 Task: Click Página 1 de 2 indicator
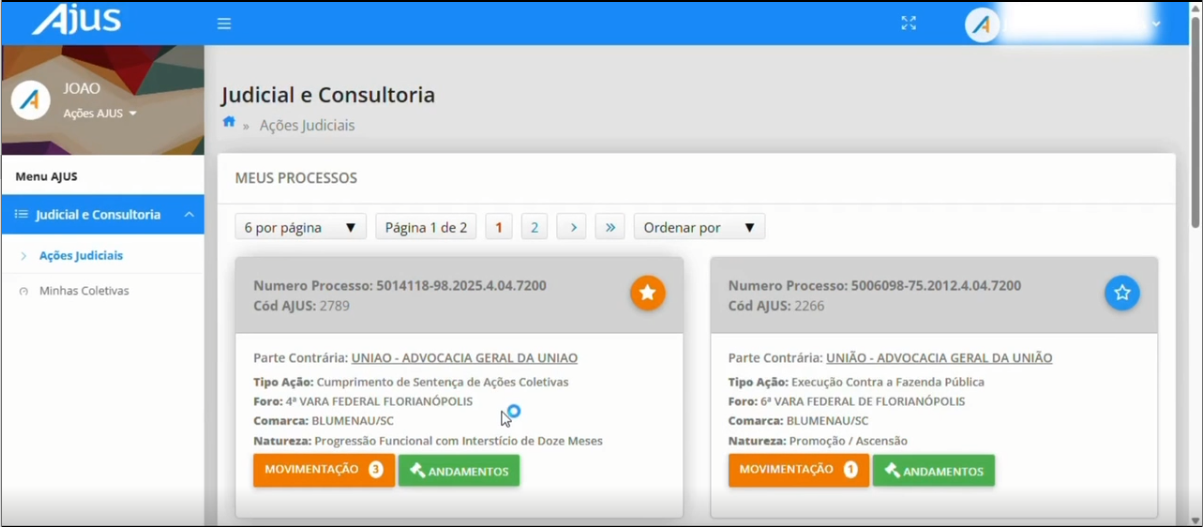point(426,227)
